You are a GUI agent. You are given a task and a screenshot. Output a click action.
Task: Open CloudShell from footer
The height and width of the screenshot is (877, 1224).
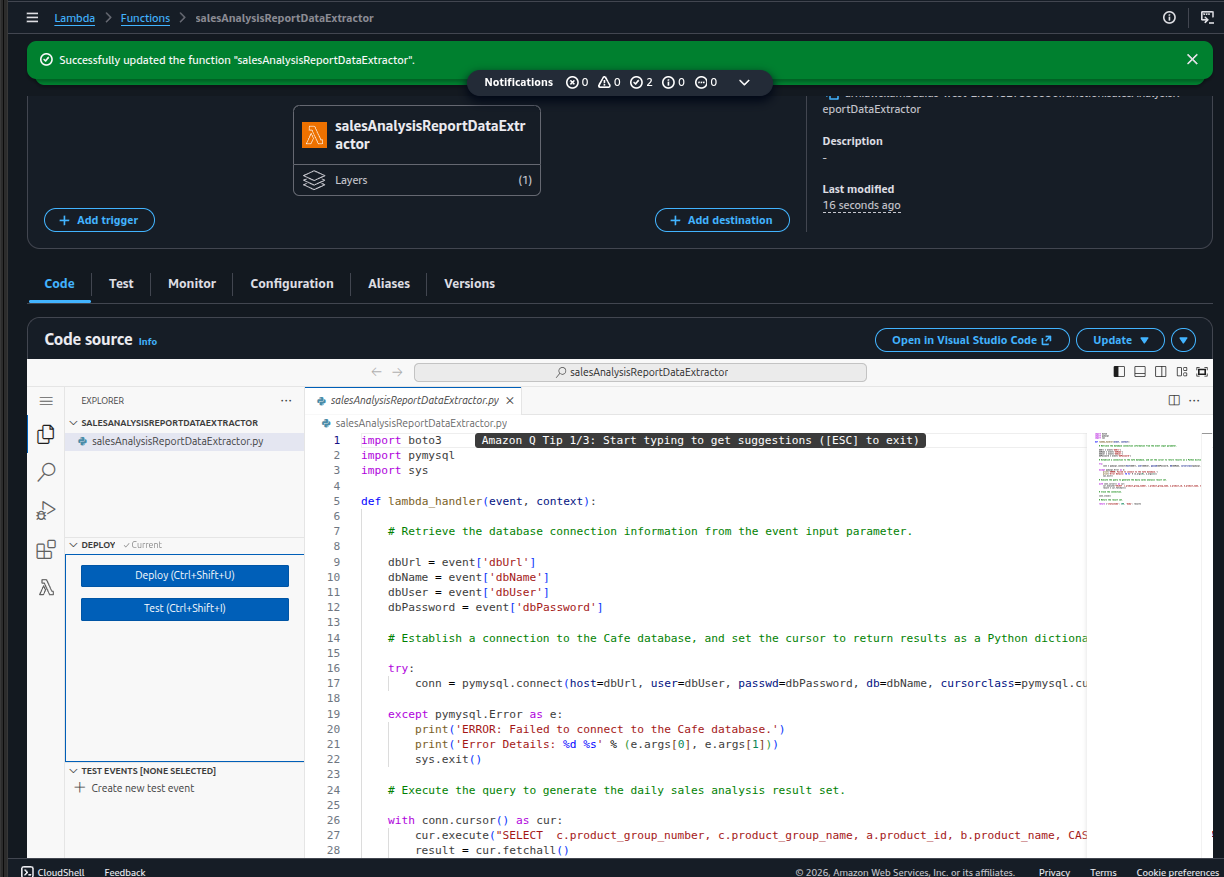coord(55,872)
